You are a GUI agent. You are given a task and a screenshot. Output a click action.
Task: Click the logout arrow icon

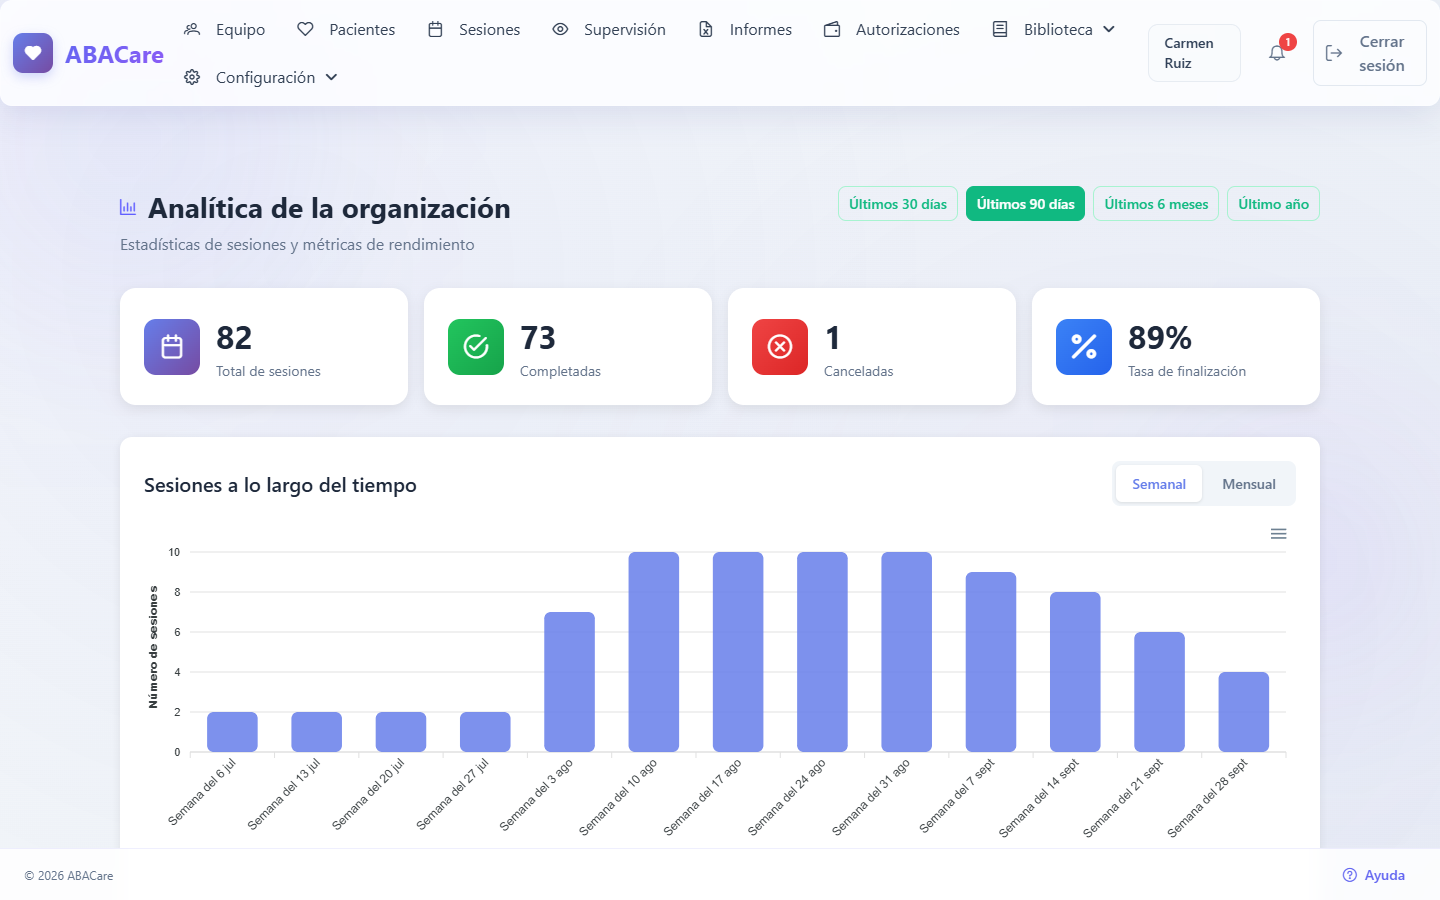[x=1334, y=53]
